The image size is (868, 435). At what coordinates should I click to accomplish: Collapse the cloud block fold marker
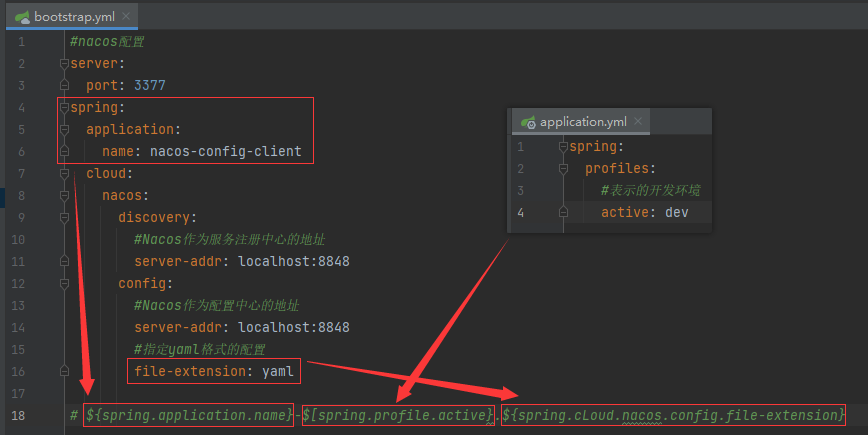pos(64,173)
